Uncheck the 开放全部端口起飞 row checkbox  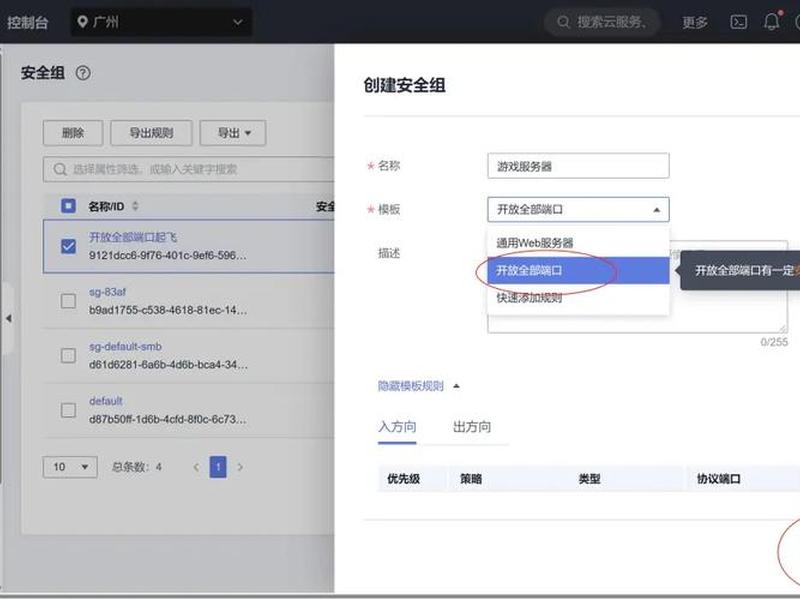[x=68, y=246]
